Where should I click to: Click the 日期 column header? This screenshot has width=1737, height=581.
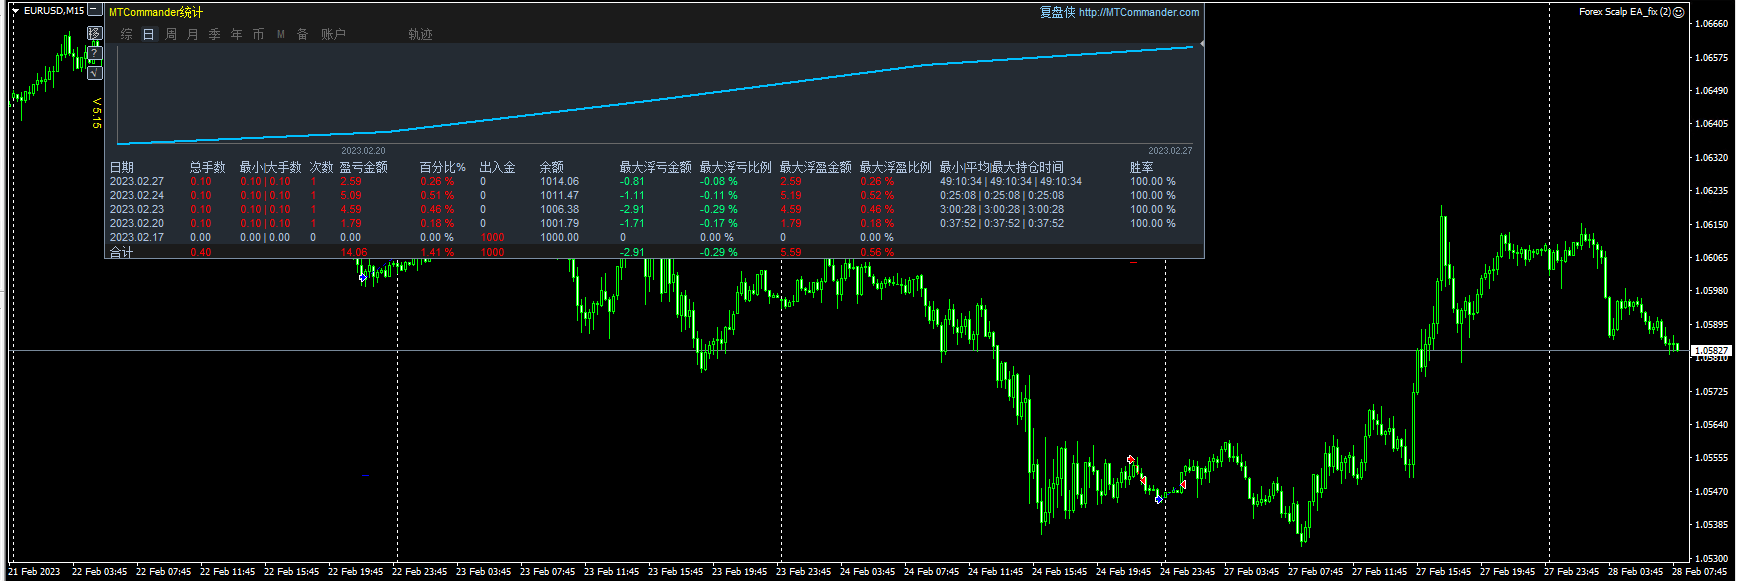pyautogui.click(x=121, y=167)
